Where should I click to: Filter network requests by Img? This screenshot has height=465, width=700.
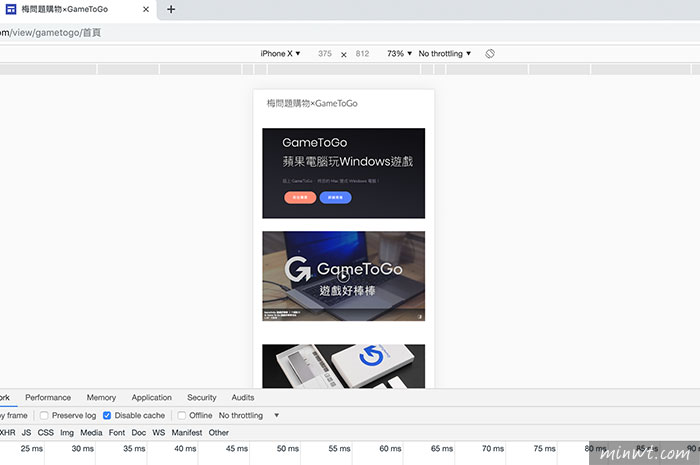tap(67, 432)
